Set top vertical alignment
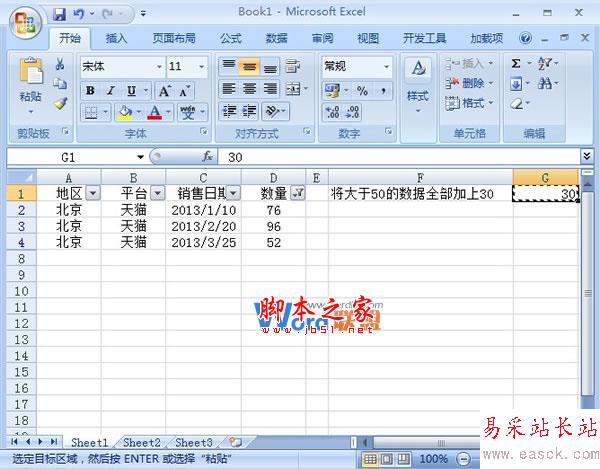 tap(229, 66)
